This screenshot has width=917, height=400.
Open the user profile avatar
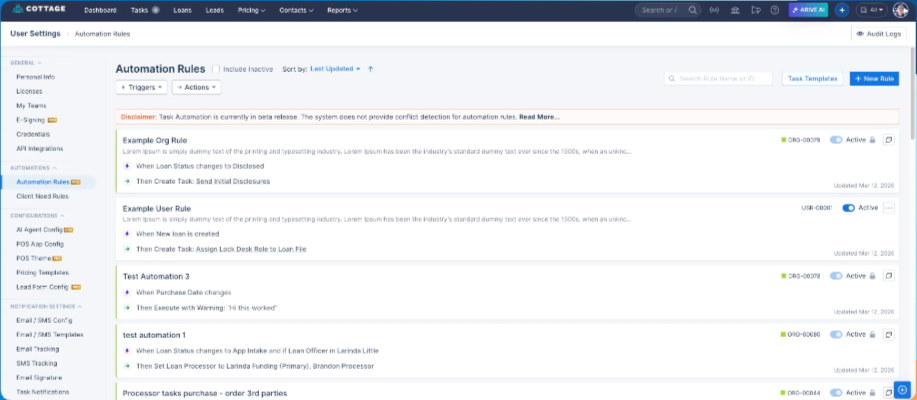point(900,10)
